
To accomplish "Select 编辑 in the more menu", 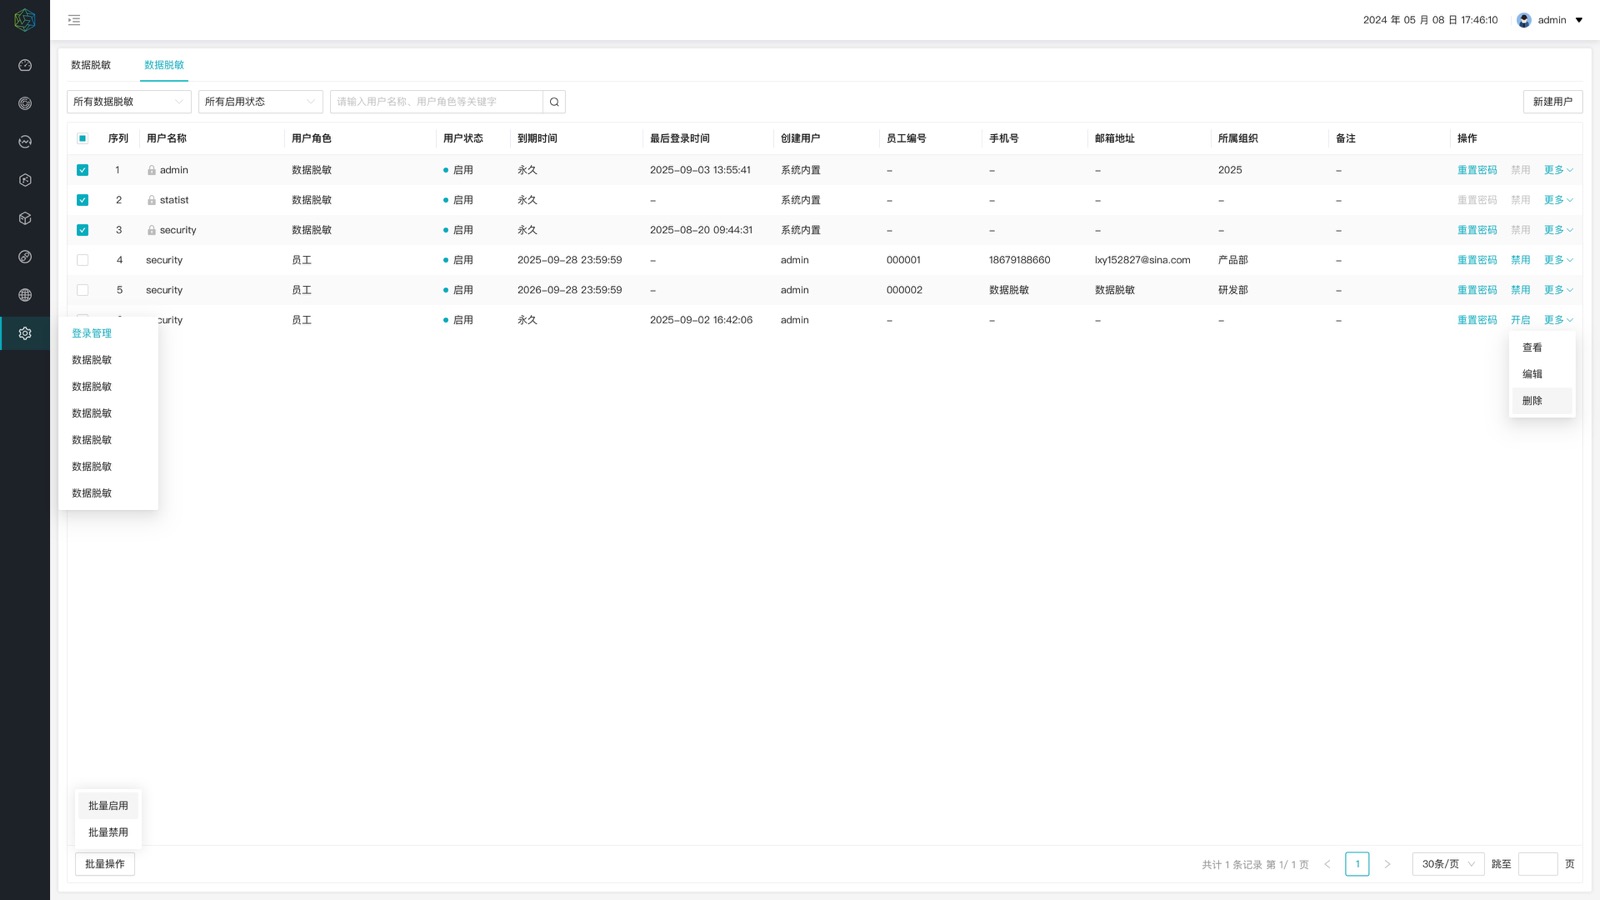I will [x=1541, y=374].
